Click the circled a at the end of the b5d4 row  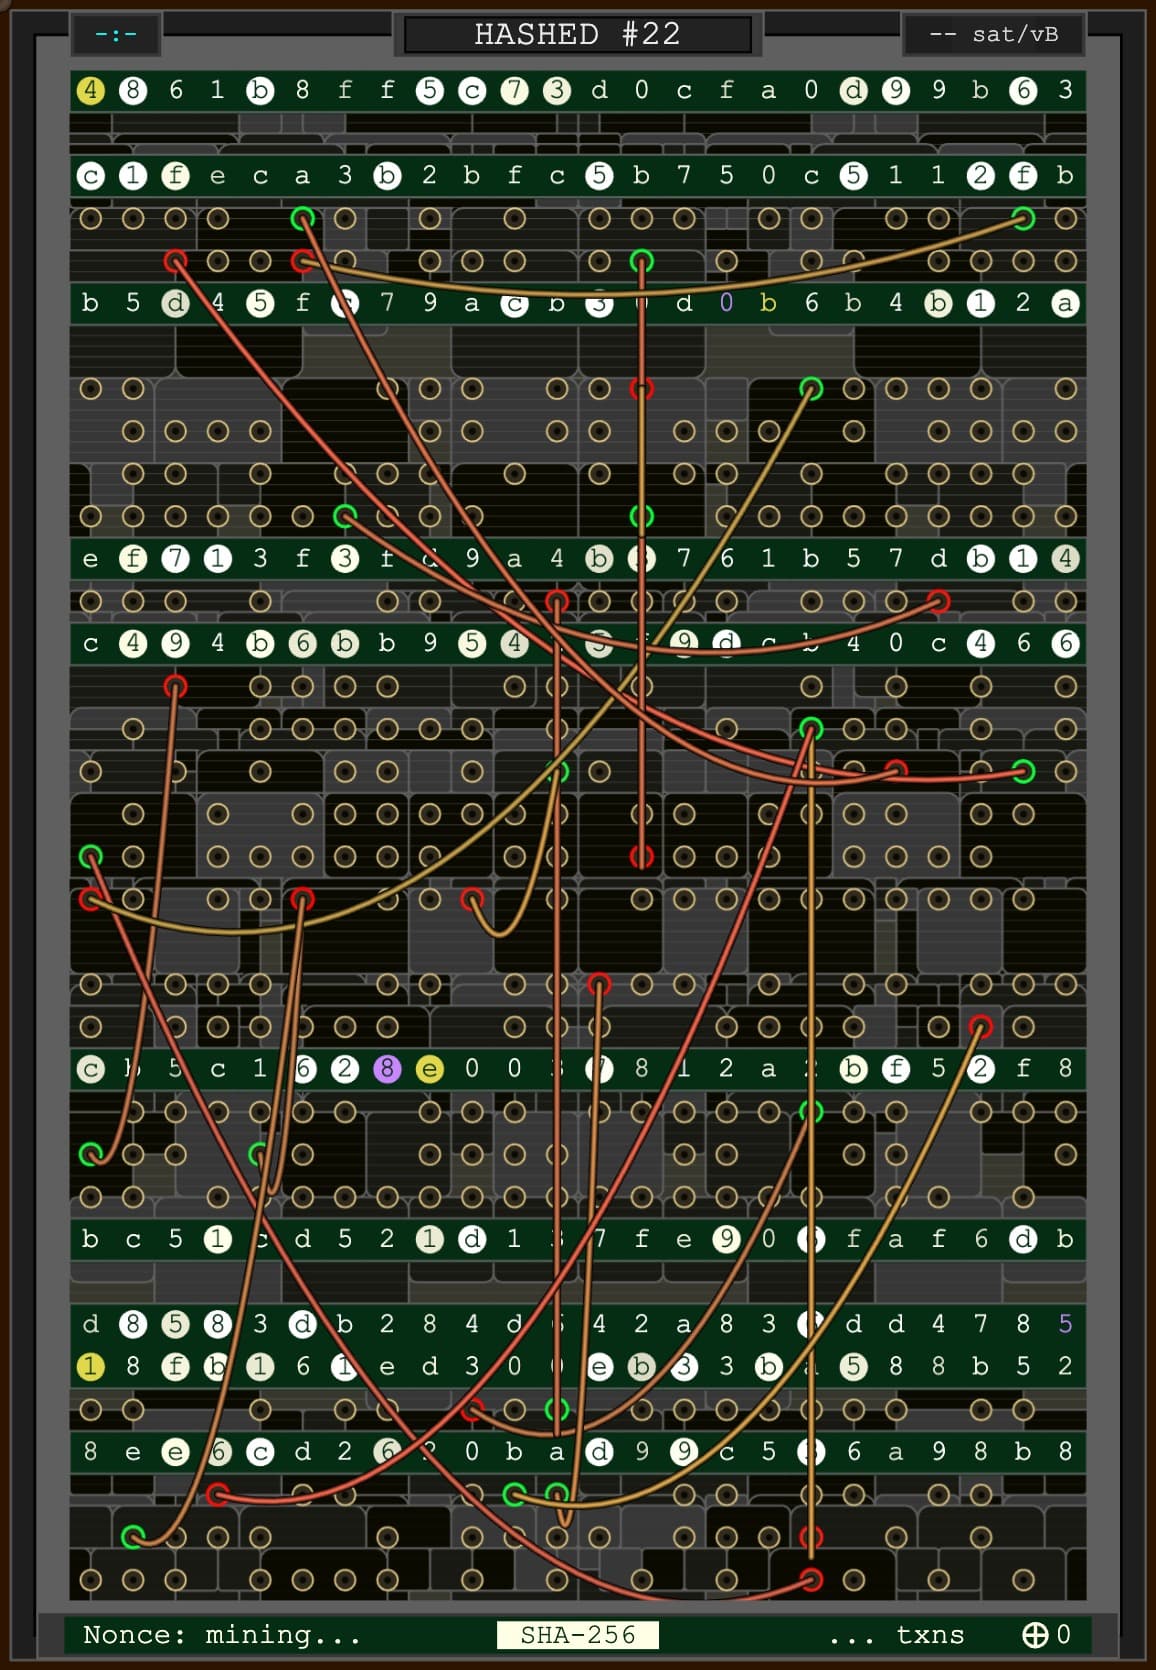pos(1065,303)
